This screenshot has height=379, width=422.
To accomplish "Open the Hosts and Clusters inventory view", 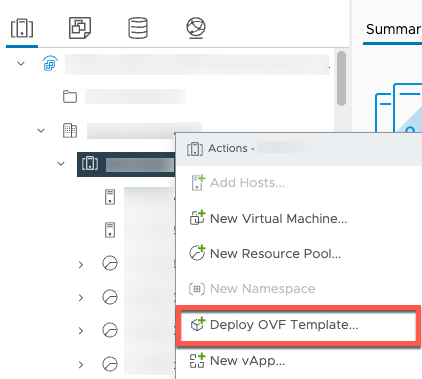I will pyautogui.click(x=22, y=28).
